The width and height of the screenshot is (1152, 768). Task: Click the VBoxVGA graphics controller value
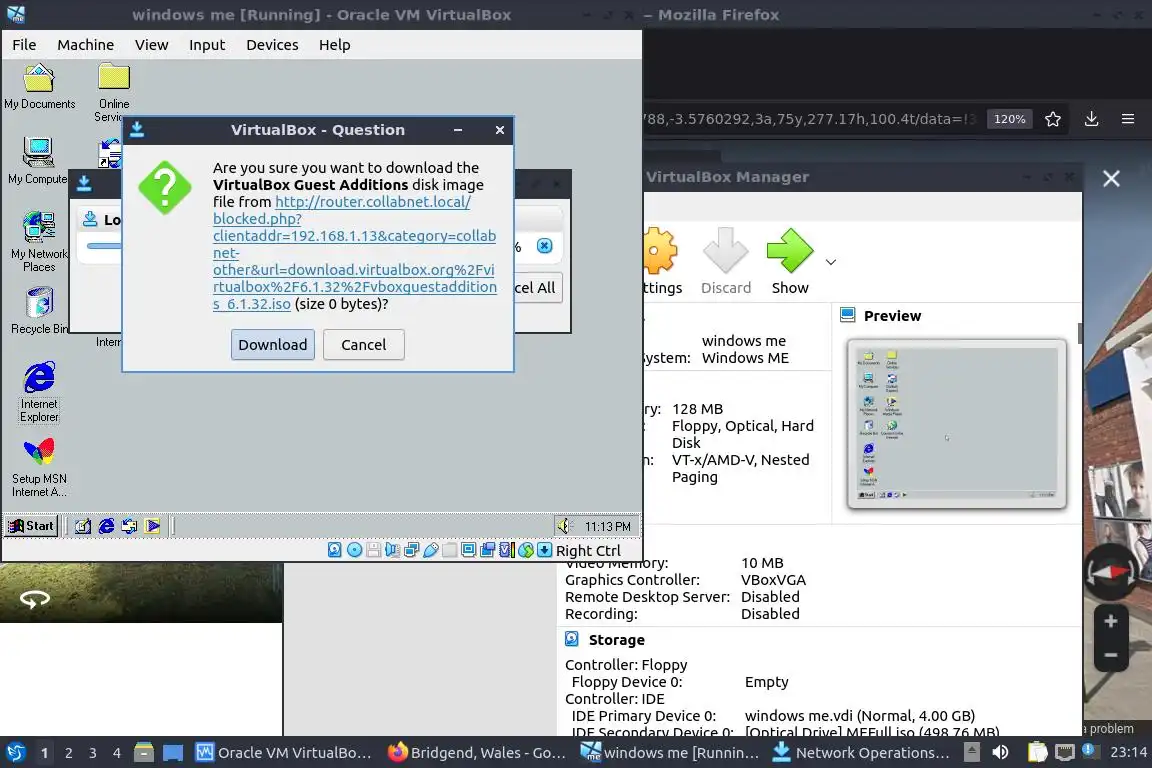[x=773, y=580]
